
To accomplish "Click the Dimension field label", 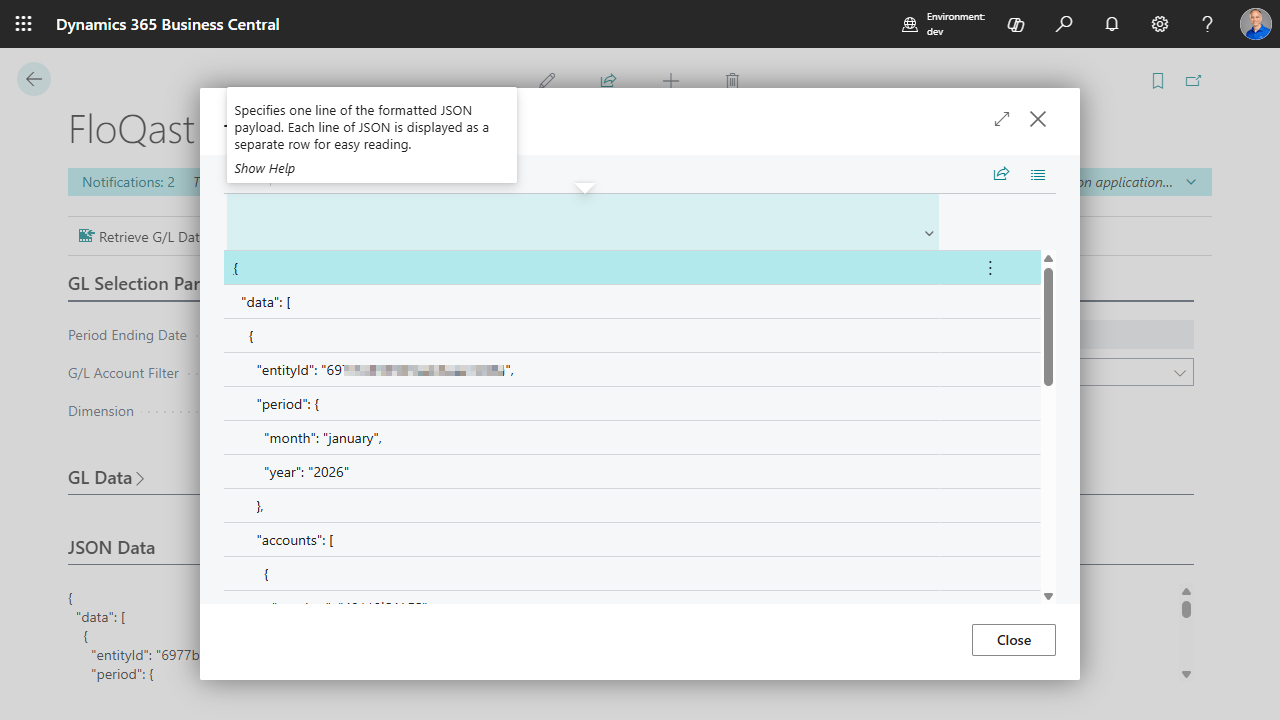I will 101,411.
